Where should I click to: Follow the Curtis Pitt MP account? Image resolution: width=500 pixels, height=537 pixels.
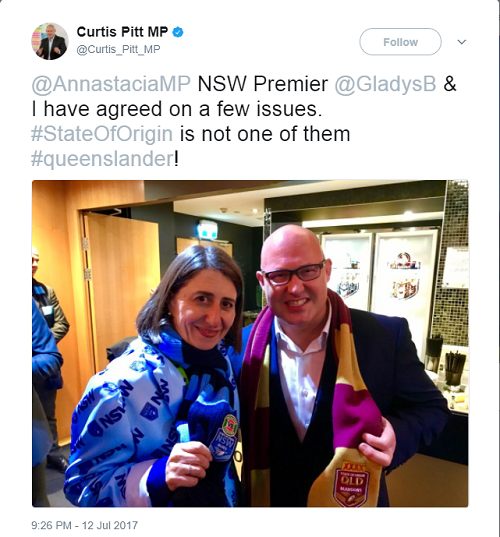click(400, 42)
